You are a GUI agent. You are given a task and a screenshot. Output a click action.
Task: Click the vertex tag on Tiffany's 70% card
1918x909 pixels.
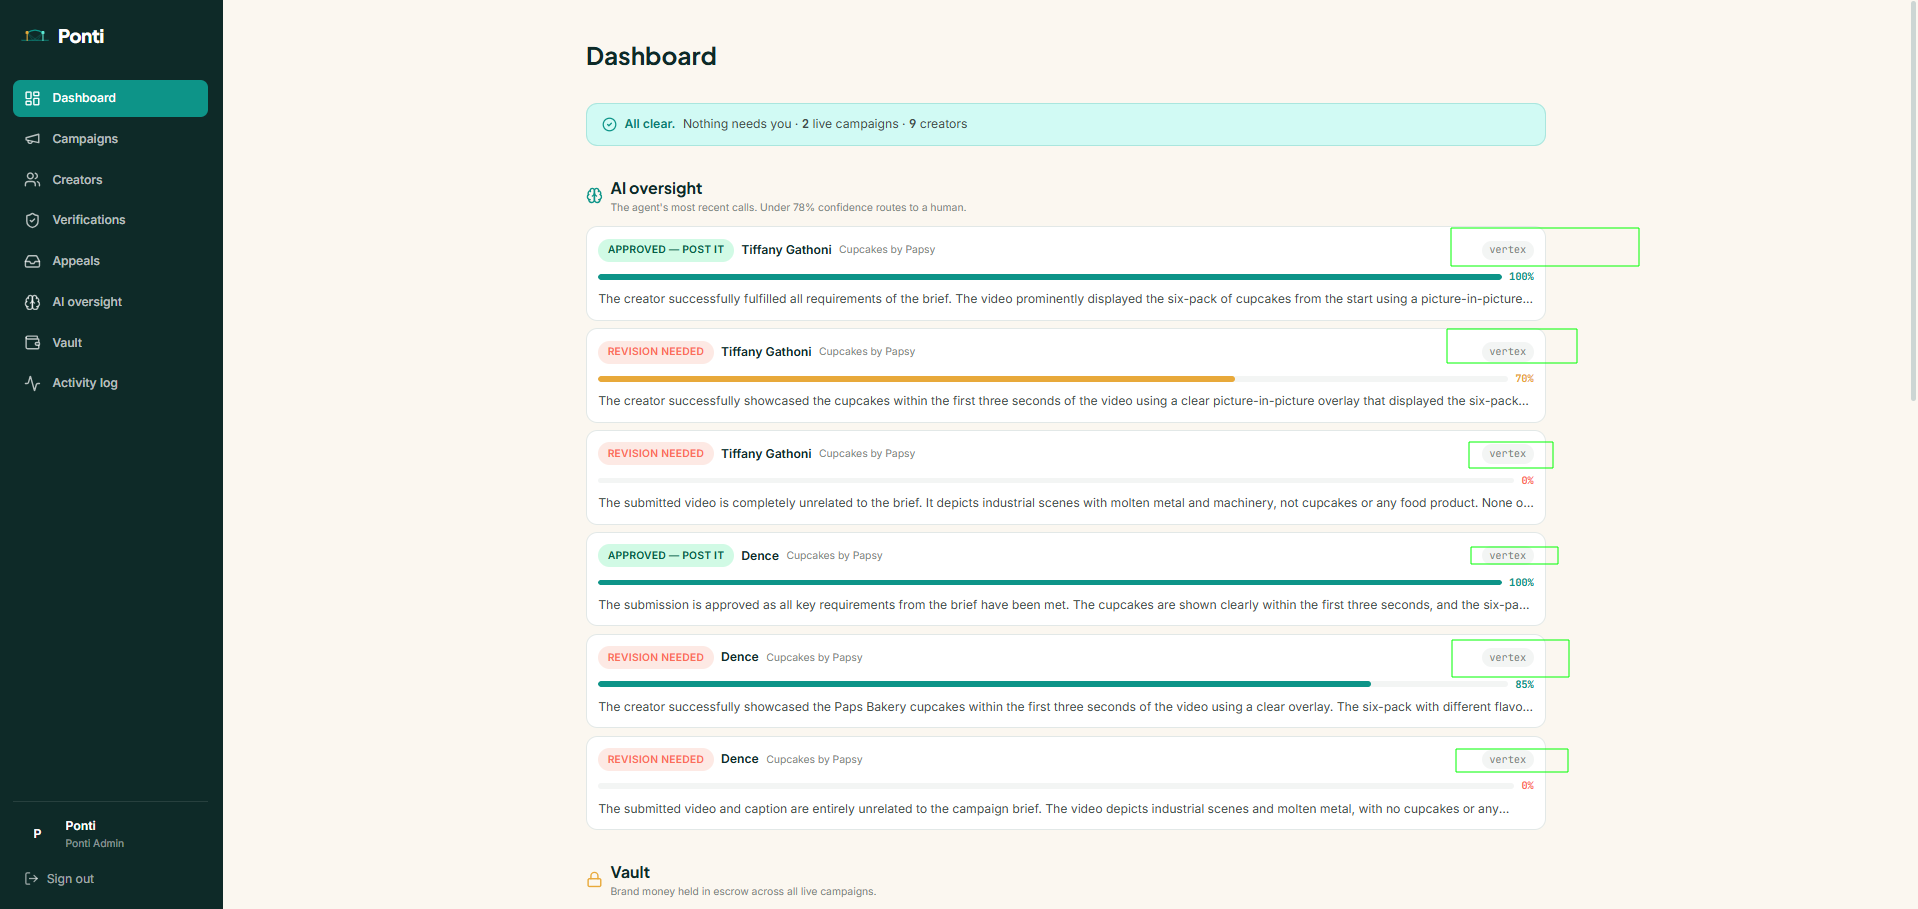1507,352
